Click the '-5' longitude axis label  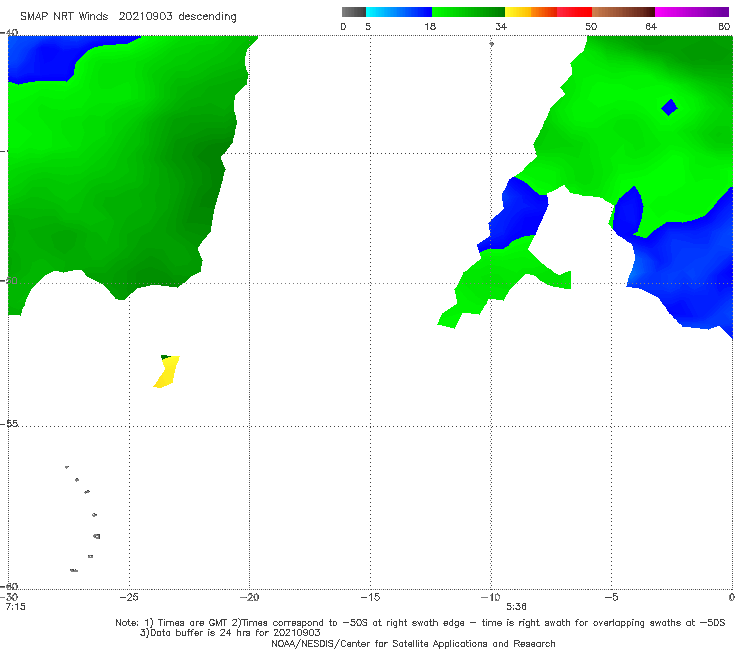(611, 597)
